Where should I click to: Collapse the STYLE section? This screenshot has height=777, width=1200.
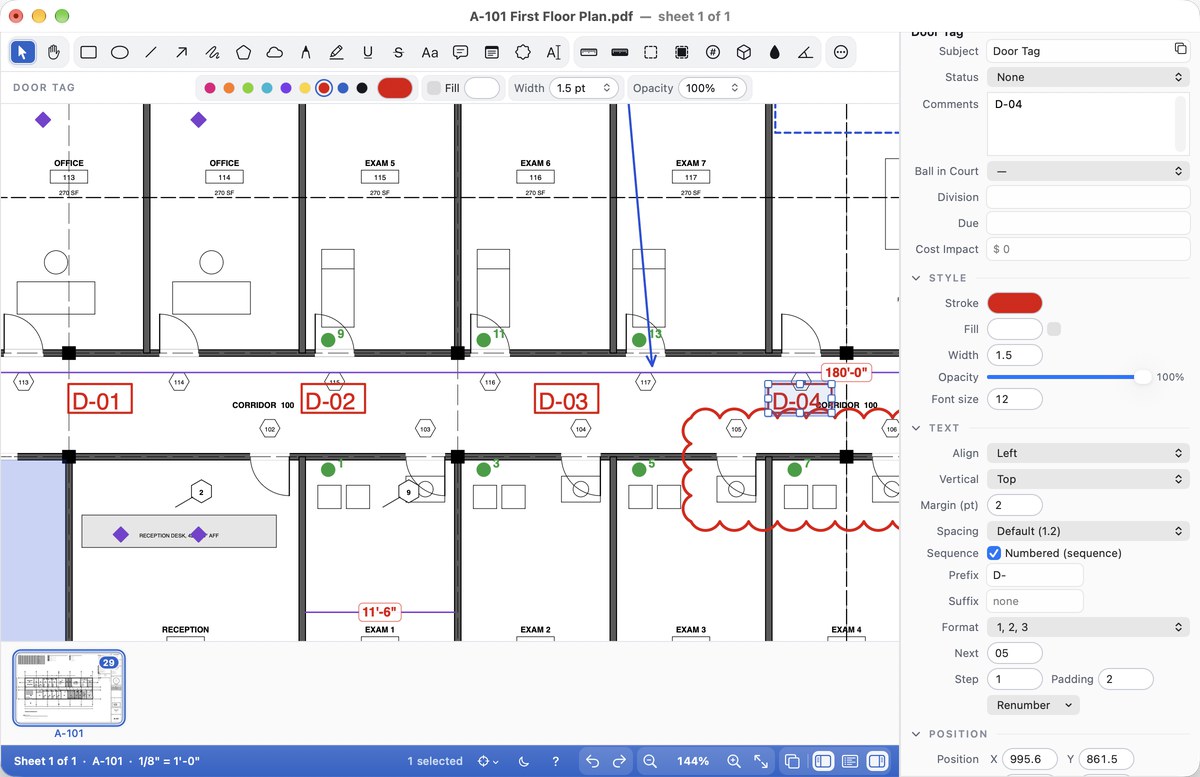click(x=917, y=278)
